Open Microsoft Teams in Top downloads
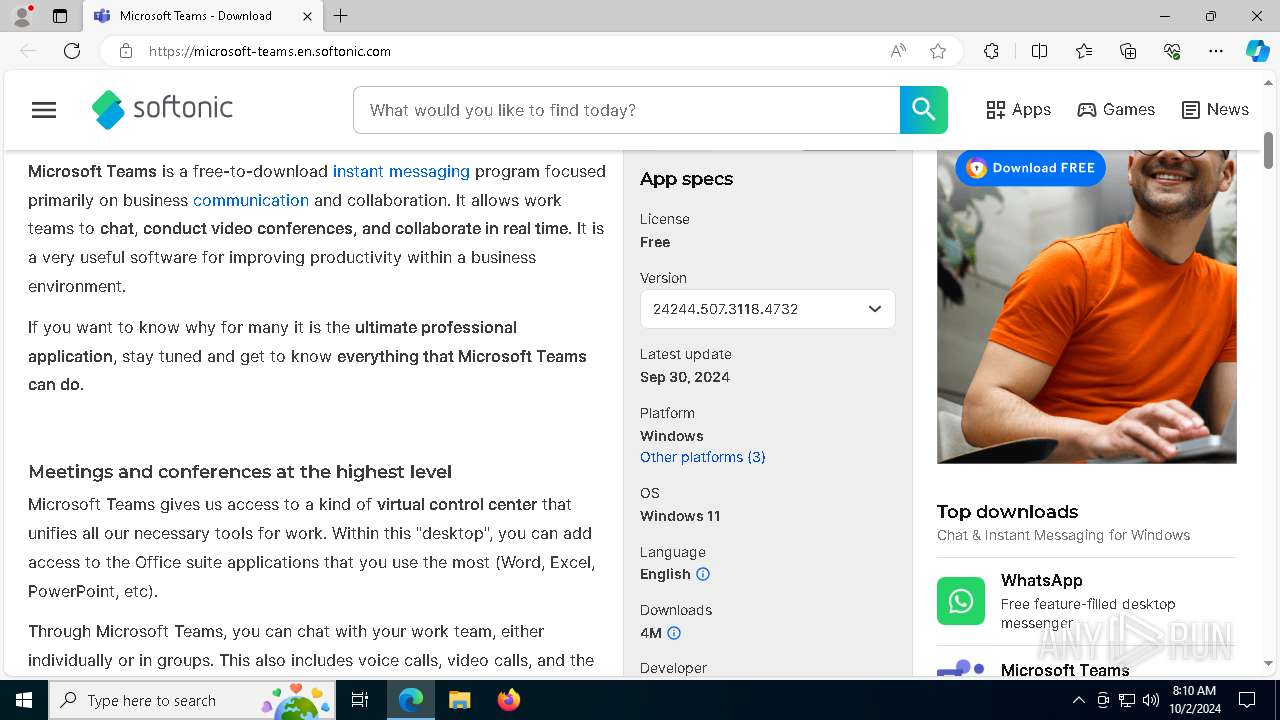Image resolution: width=1280 pixels, height=720 pixels. click(1066, 670)
